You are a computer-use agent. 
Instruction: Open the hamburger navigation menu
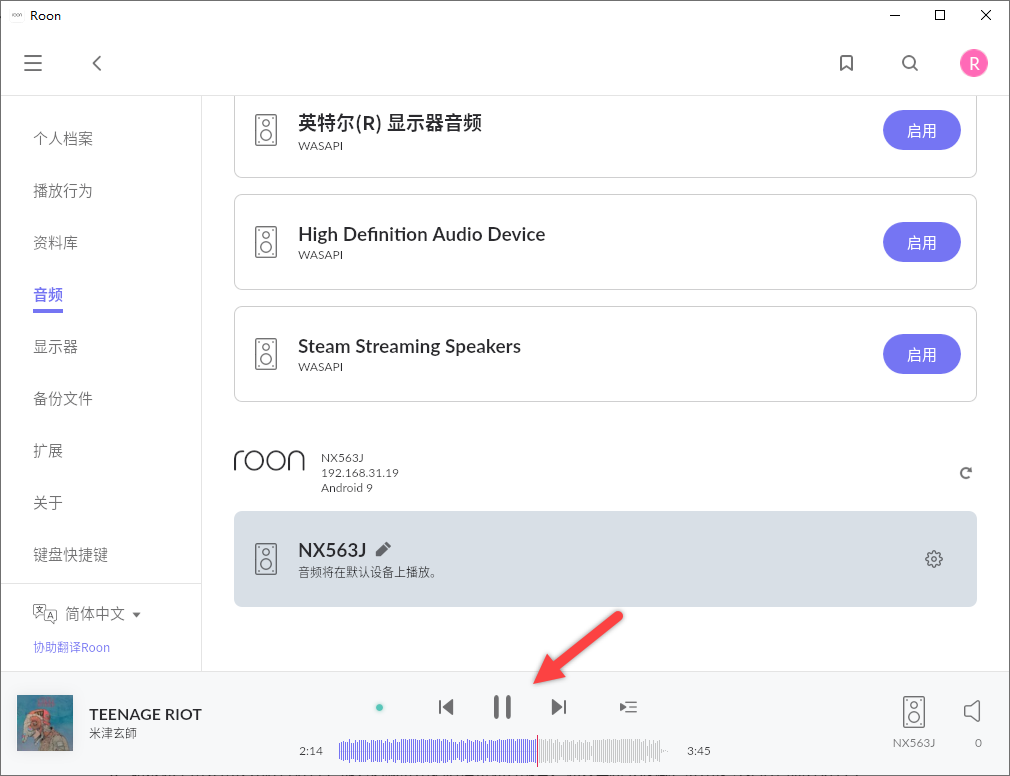[33, 63]
